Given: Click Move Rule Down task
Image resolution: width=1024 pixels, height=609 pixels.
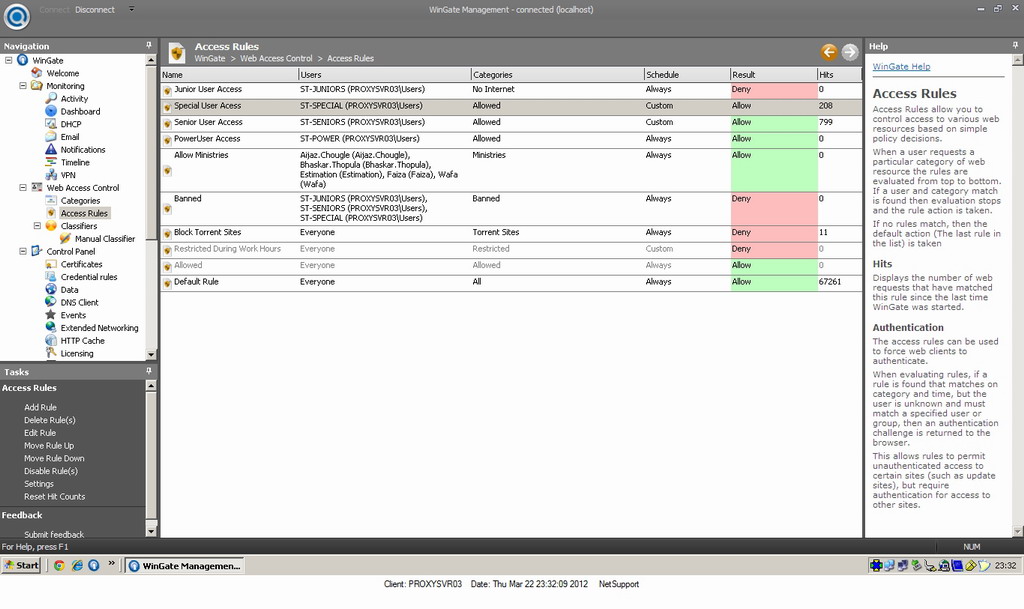Looking at the screenshot, I should [54, 458].
